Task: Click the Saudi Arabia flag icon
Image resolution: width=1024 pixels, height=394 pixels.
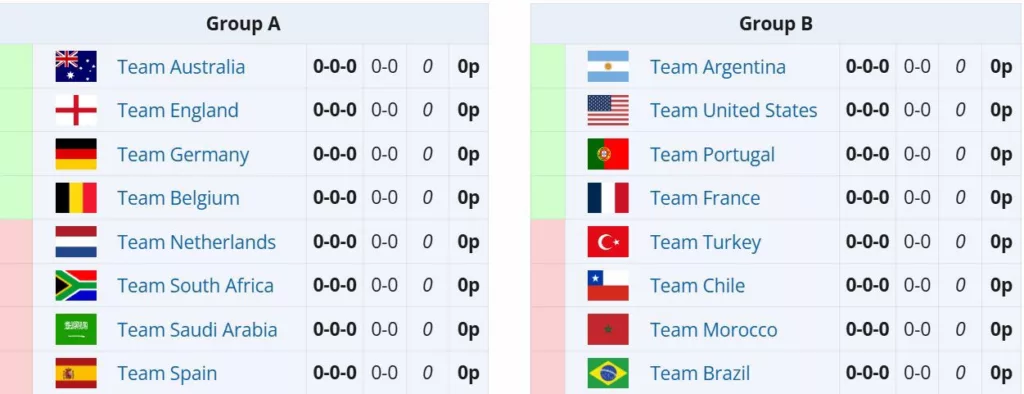Action: tap(76, 329)
